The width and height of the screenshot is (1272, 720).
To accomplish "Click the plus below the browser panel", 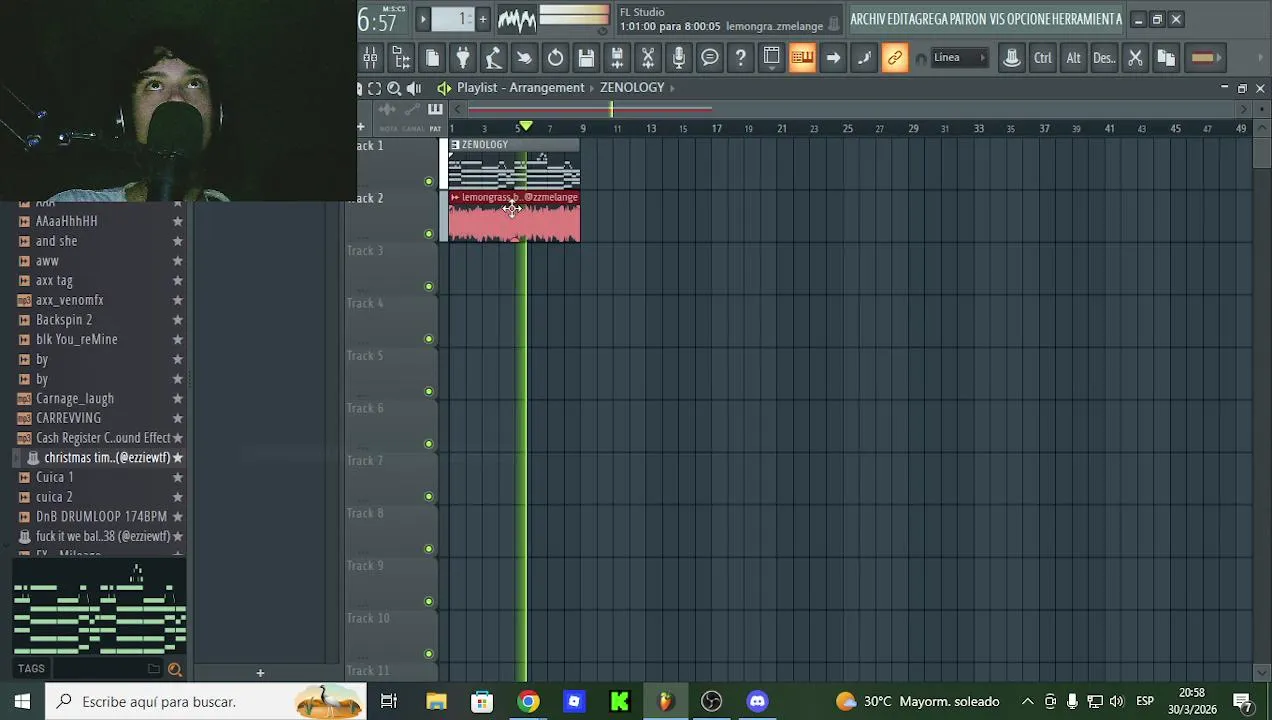I will pos(260,673).
